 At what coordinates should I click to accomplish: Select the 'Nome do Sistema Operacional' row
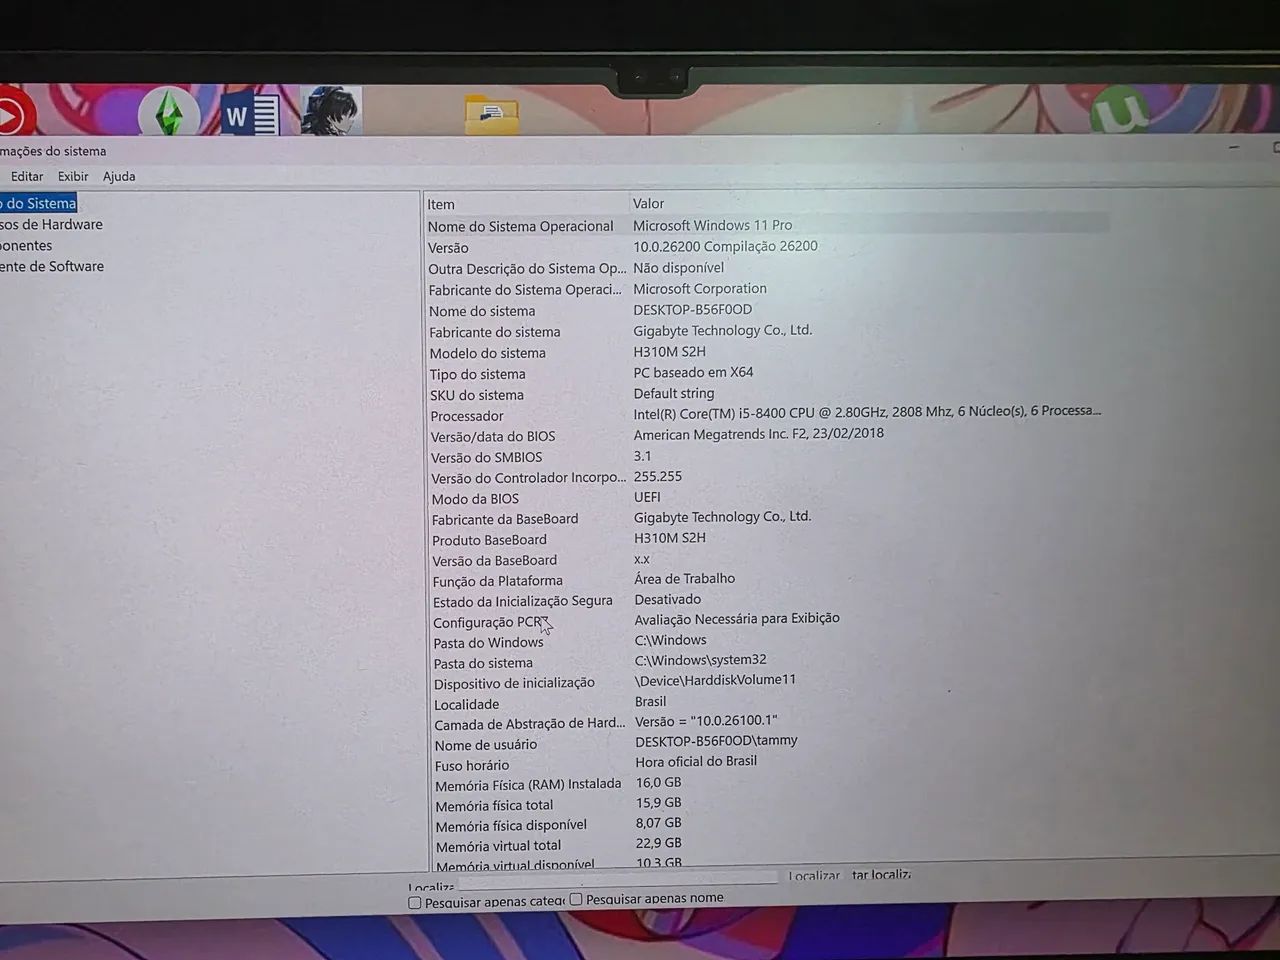(x=767, y=226)
